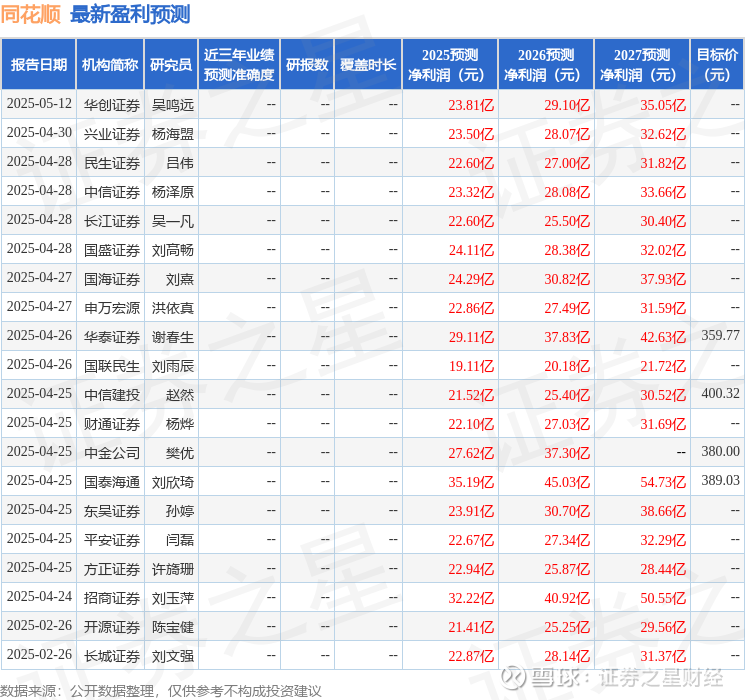The image size is (745, 700).
Task: Click the 2025预测净利润 column header
Action: tap(450, 65)
